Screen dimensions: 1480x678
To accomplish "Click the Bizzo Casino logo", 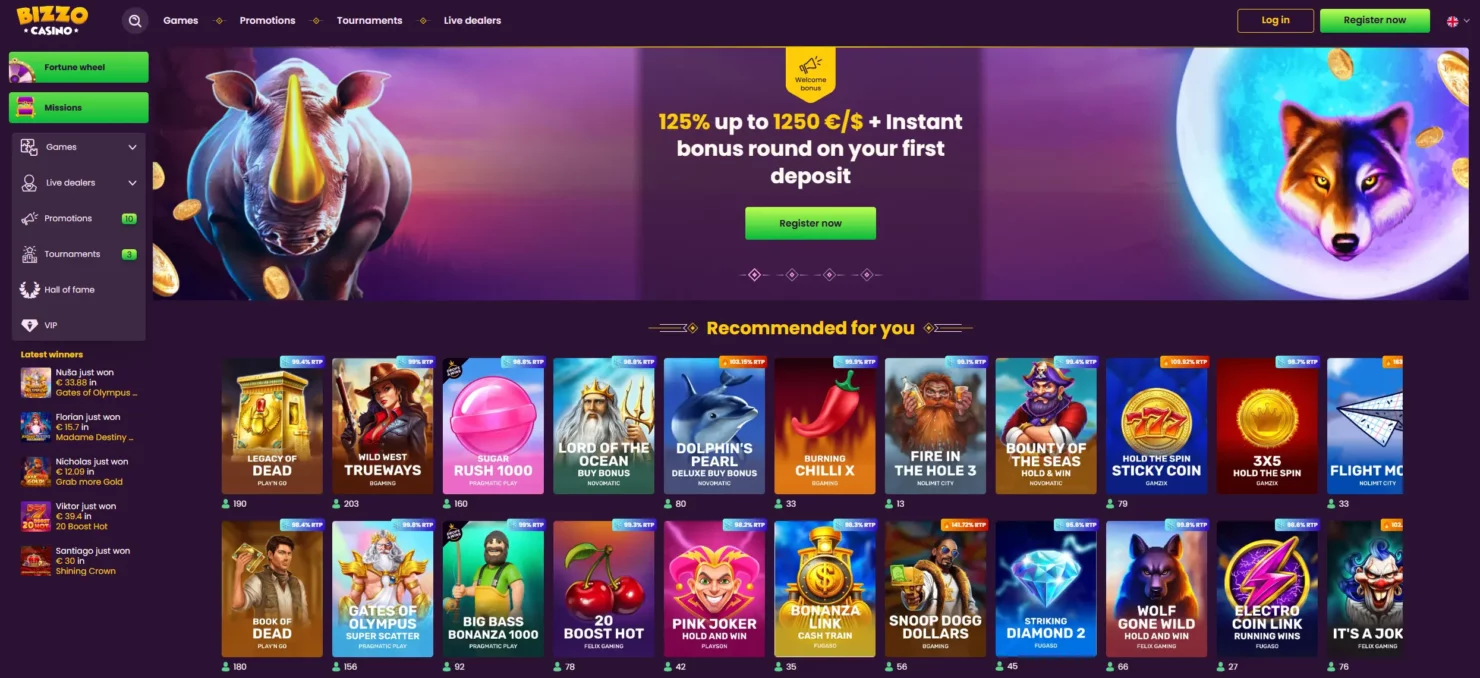I will coord(52,20).
